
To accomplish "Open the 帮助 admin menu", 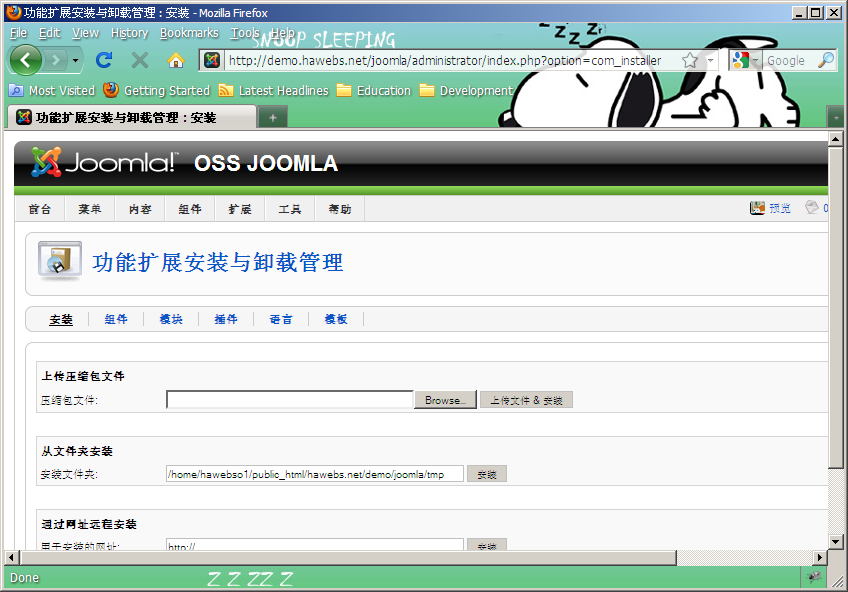I will (340, 209).
